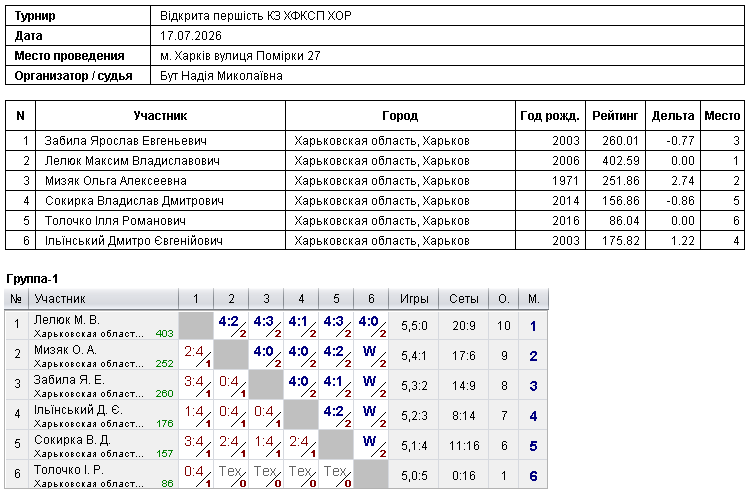
Task: Click the Игры column header in group table
Action: [414, 299]
